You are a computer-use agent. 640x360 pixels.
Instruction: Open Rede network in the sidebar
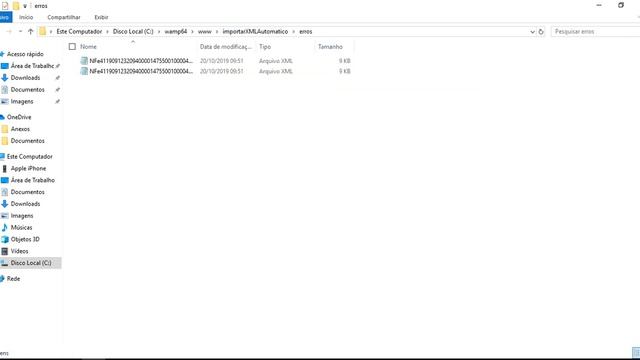tap(13, 279)
